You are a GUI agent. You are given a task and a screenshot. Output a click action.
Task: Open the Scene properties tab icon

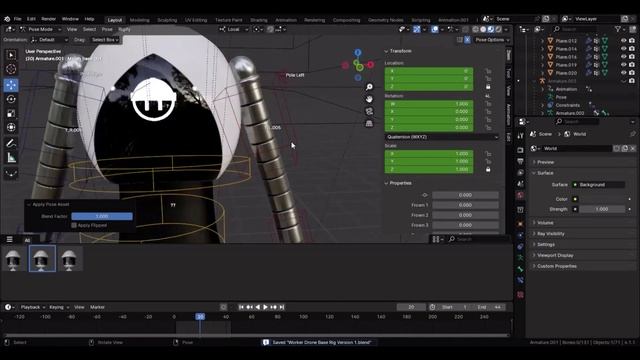coord(520,184)
